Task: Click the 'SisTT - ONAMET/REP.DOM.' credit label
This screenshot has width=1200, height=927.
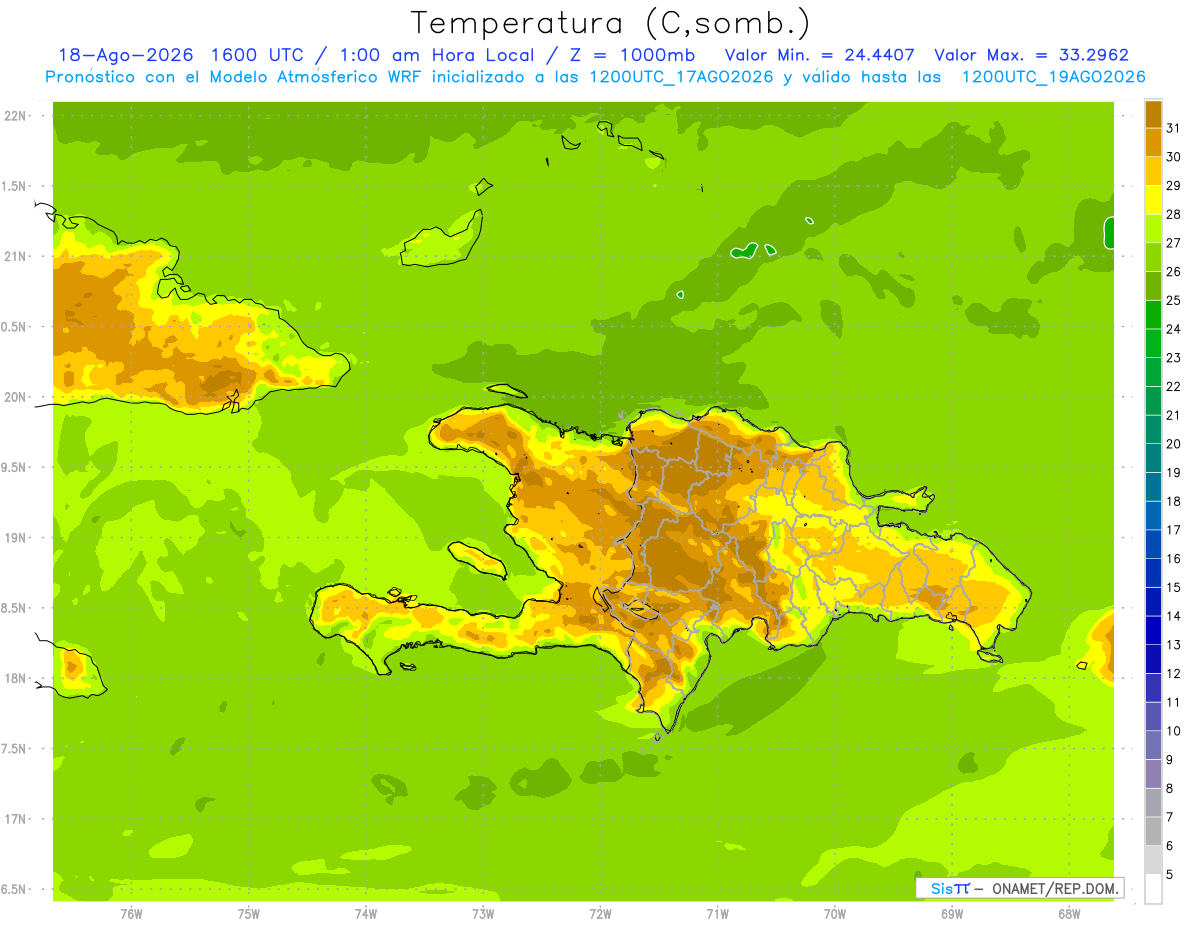Action: pos(1020,888)
